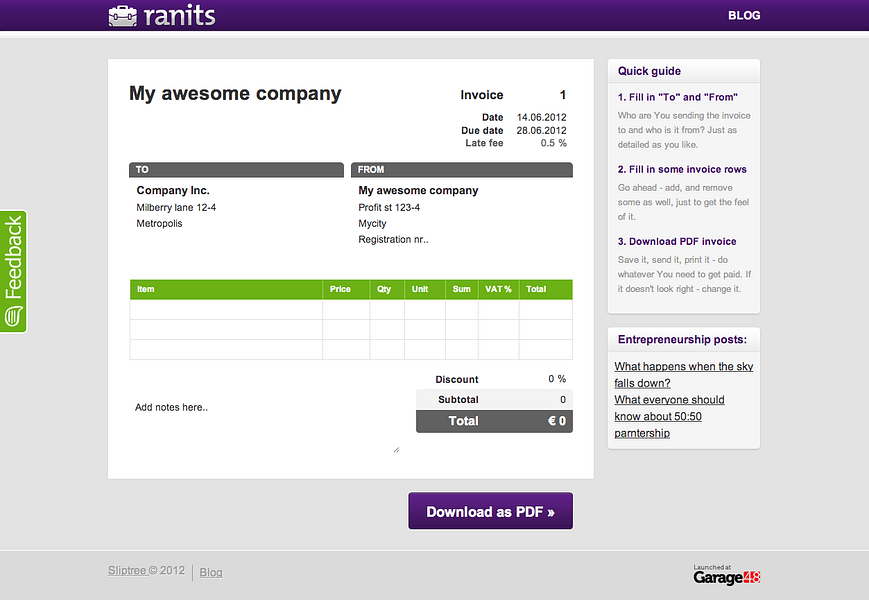Image resolution: width=869 pixels, height=600 pixels.
Task: Click the Subtotal label
Action: 458,399
